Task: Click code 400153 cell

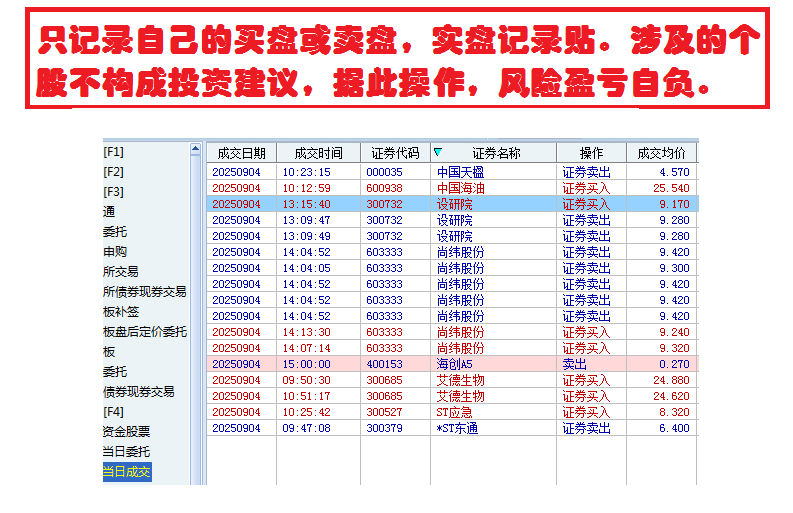Action: (x=384, y=364)
